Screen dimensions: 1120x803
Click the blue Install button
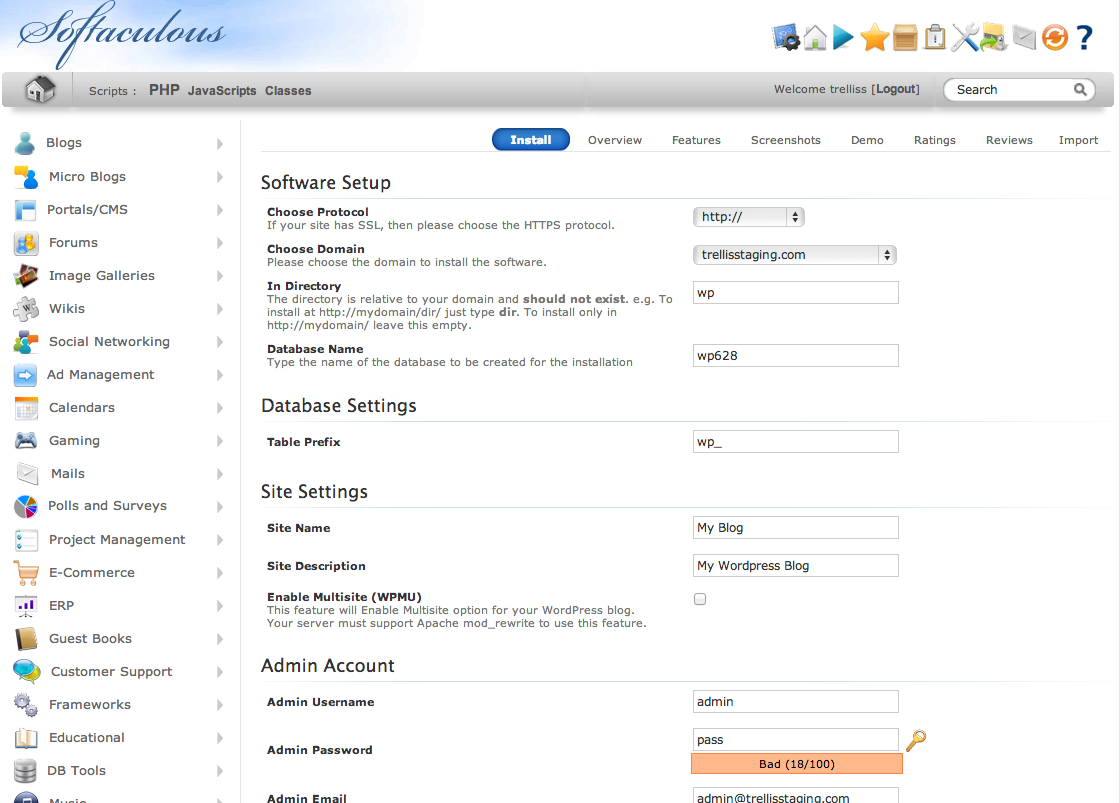[x=531, y=139]
